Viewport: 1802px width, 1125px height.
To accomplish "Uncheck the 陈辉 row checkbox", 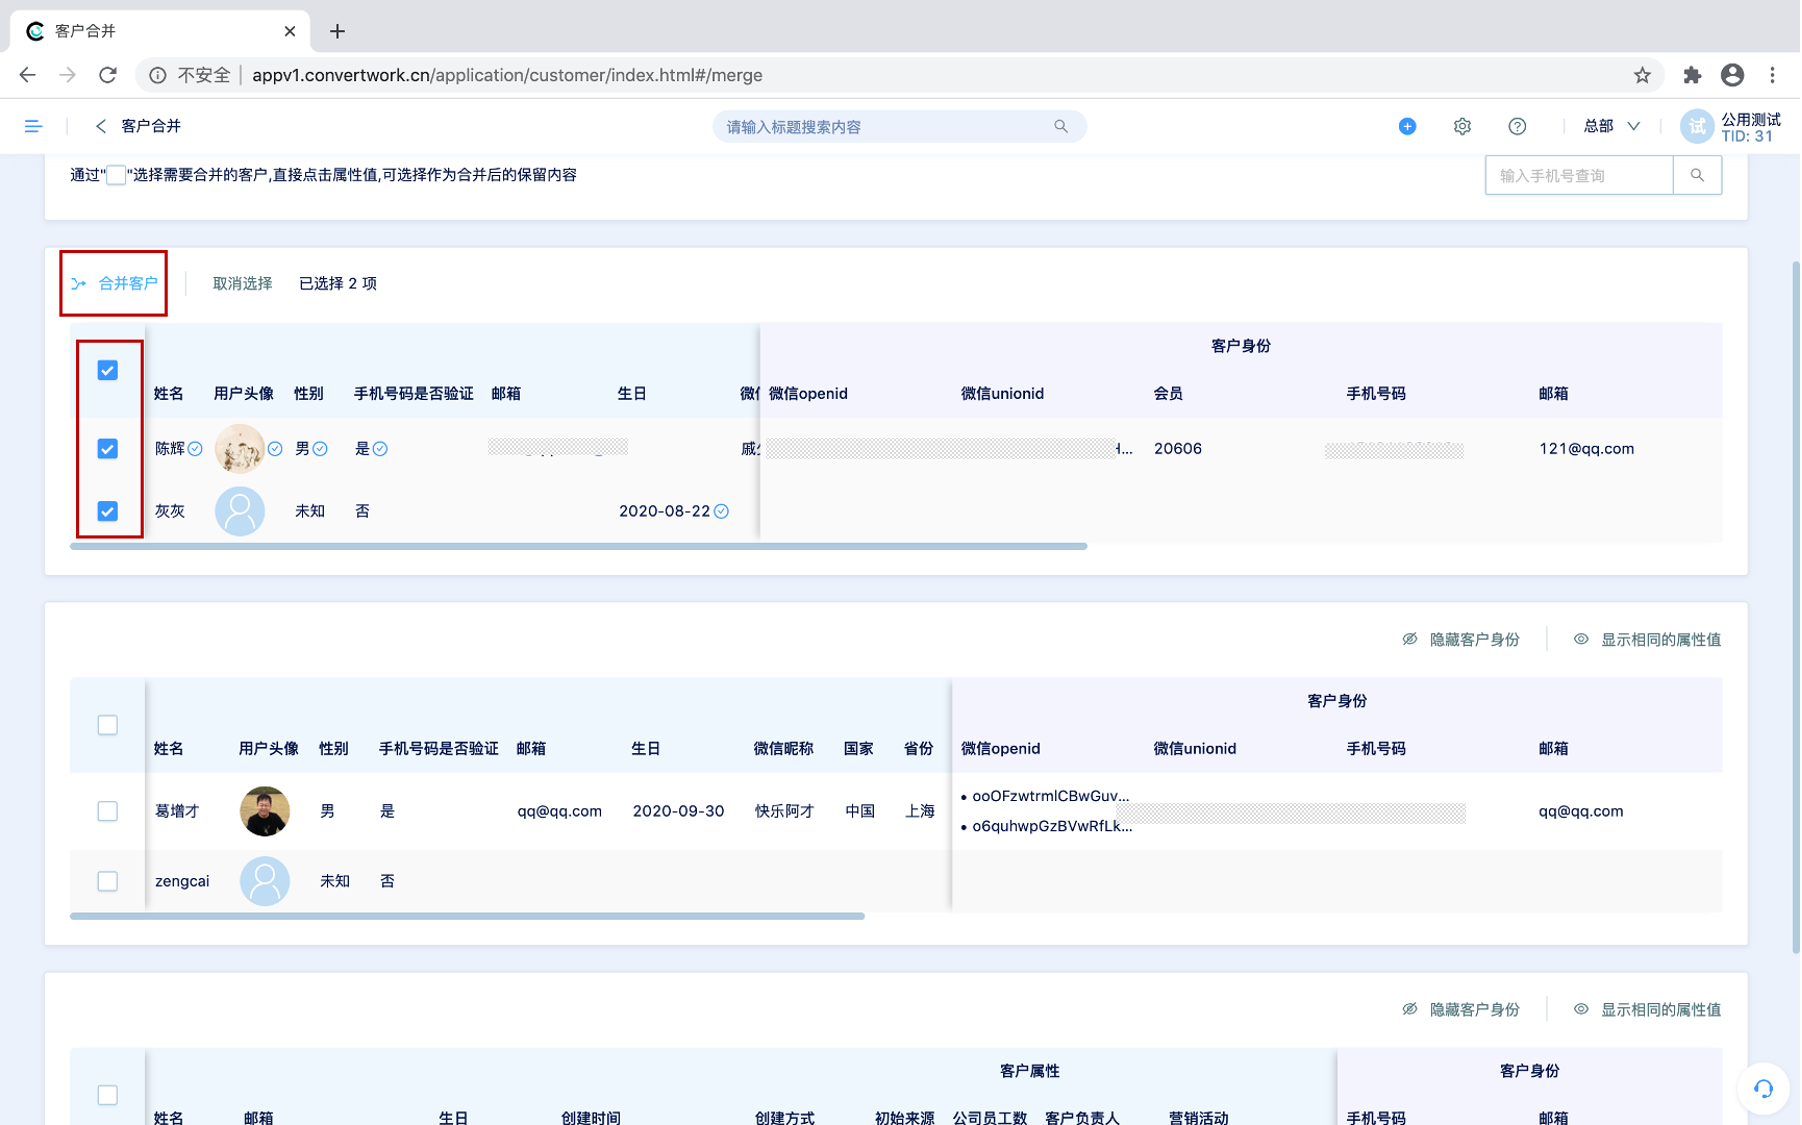I will pos(108,449).
